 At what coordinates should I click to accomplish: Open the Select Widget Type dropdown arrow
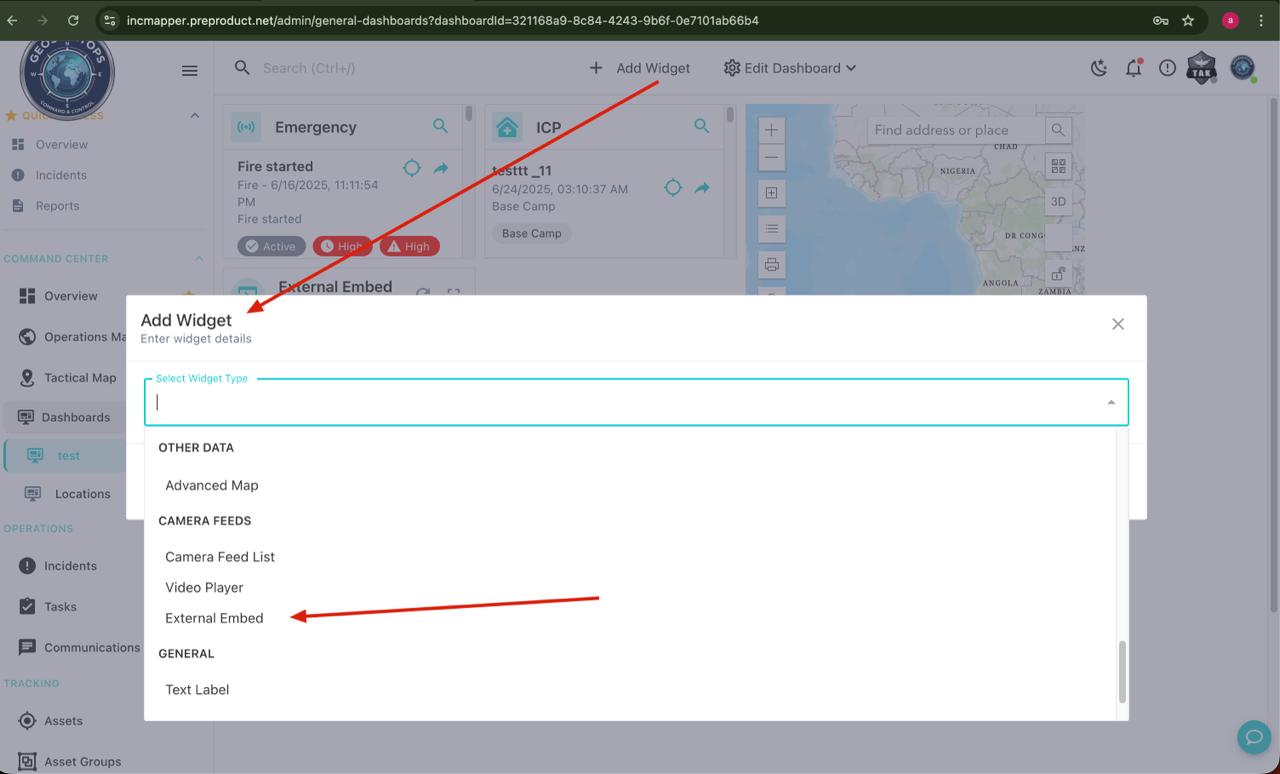click(1111, 401)
